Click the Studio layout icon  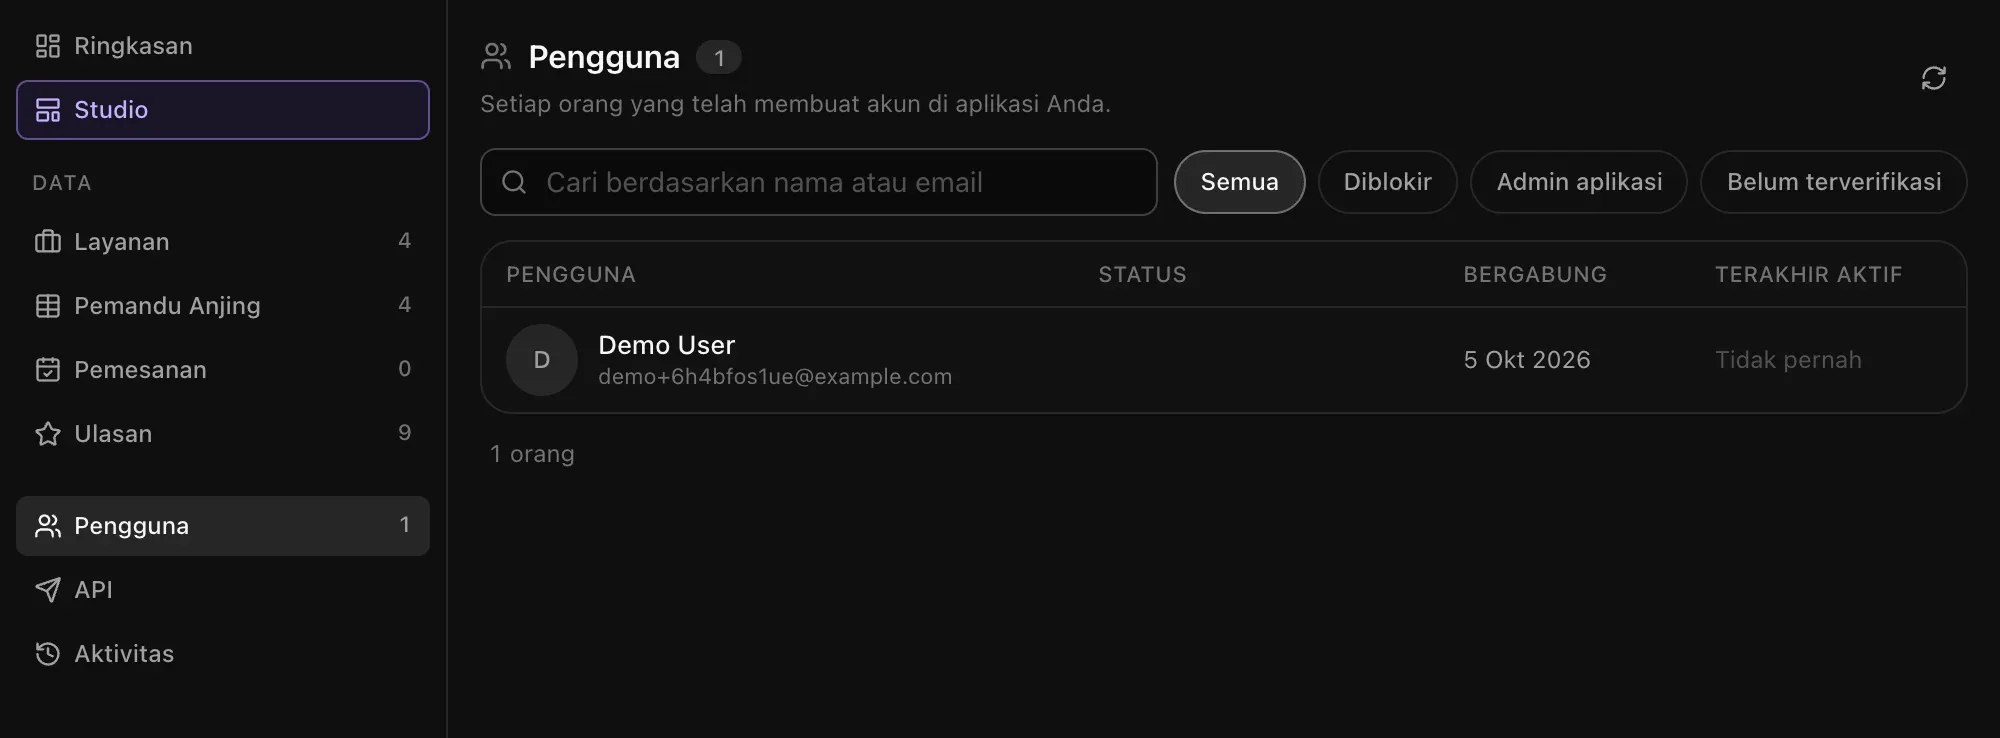click(48, 110)
